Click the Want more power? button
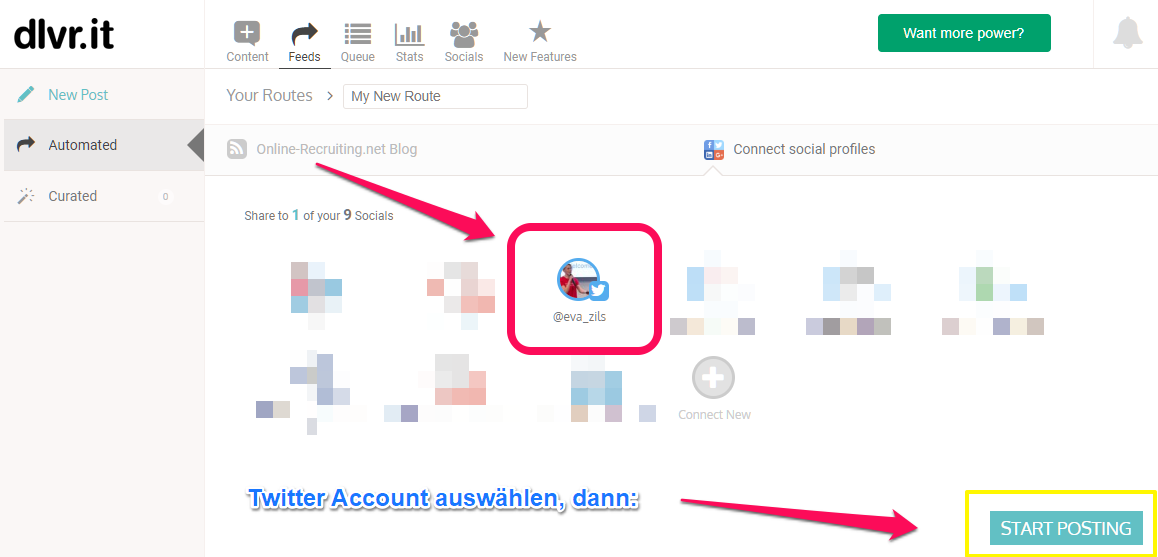 tap(964, 33)
